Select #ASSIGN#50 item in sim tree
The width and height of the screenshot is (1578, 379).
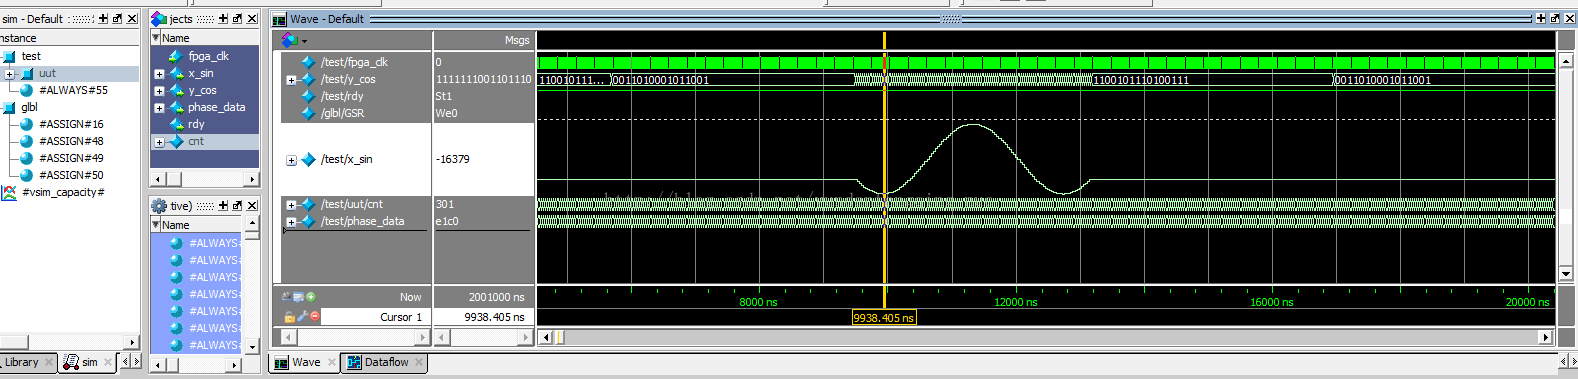coord(71,175)
